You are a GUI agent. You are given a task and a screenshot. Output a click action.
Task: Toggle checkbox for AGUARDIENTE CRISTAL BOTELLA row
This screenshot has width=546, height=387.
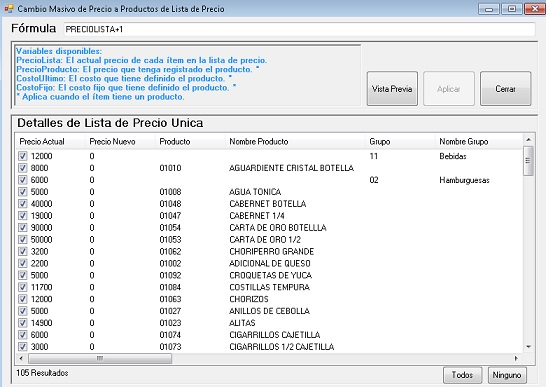[x=23, y=168]
